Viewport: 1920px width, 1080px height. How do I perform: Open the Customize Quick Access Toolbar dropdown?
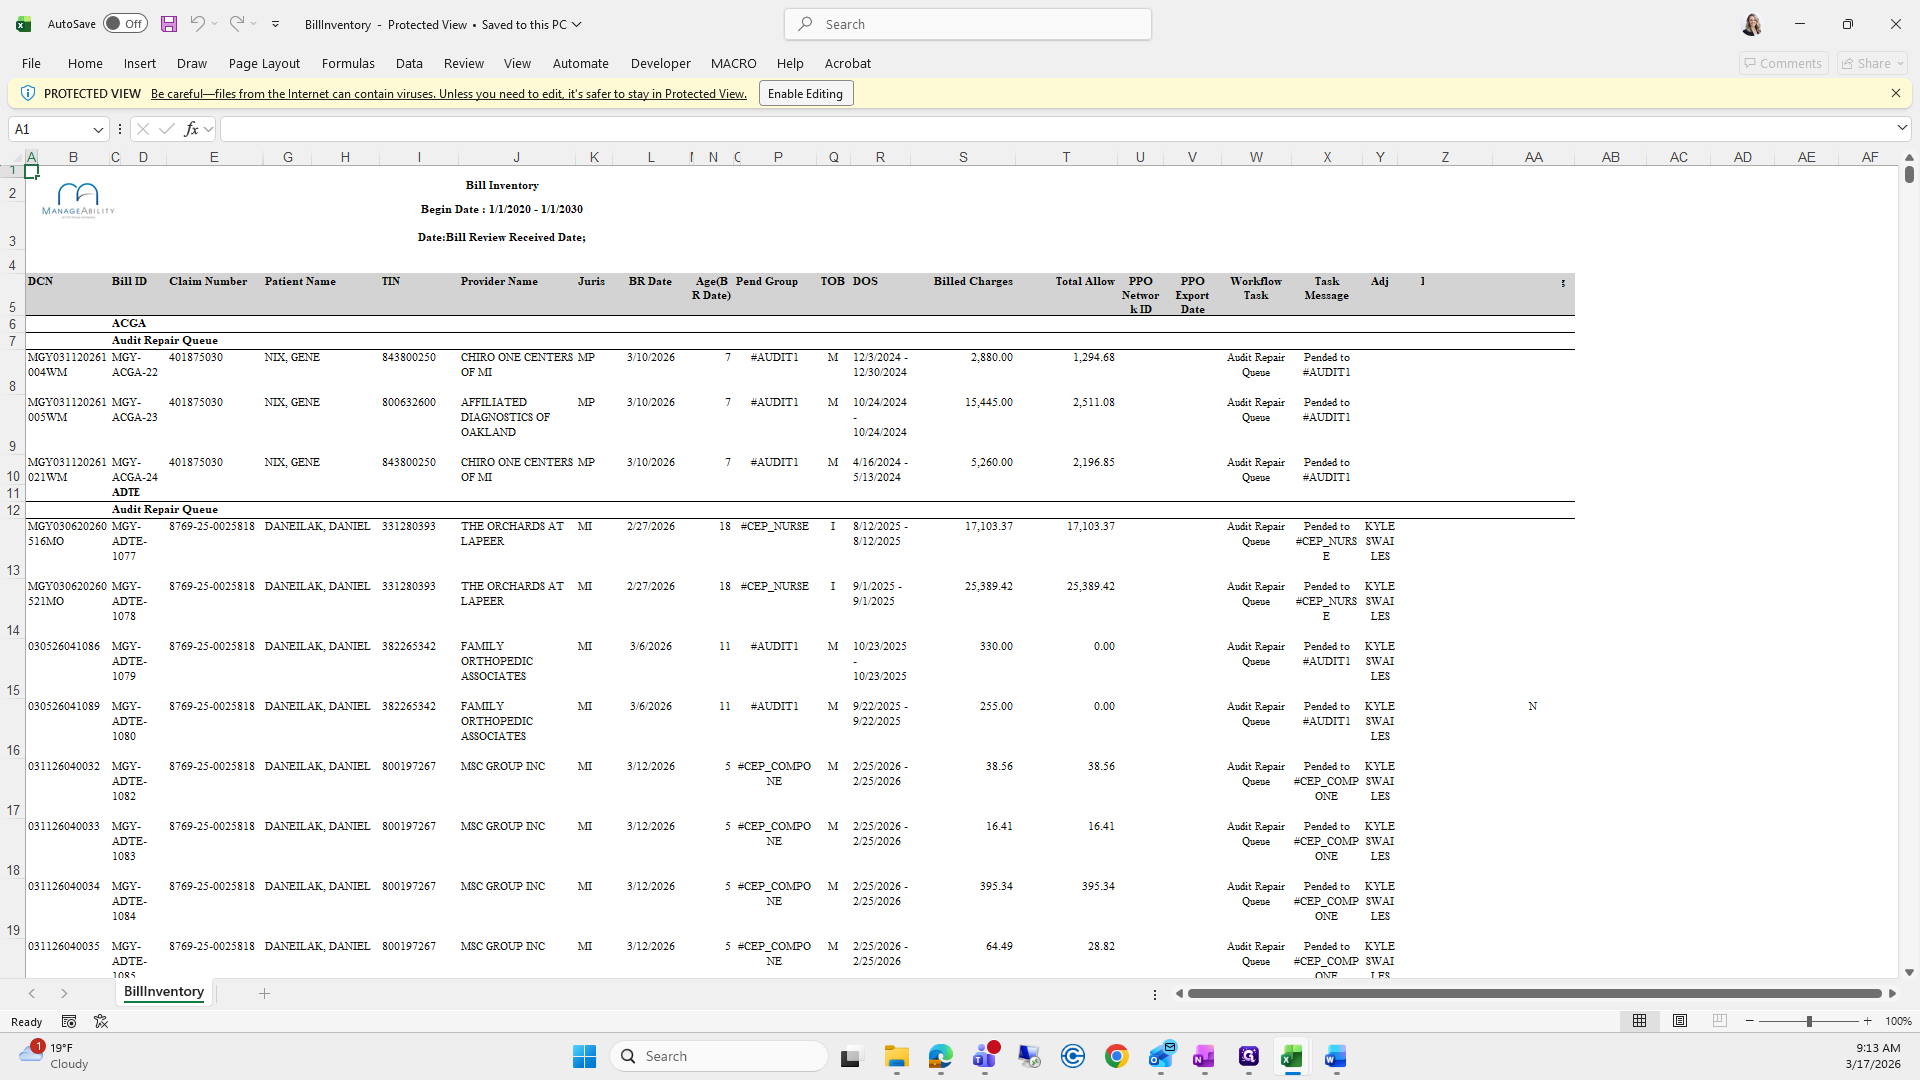275,24
